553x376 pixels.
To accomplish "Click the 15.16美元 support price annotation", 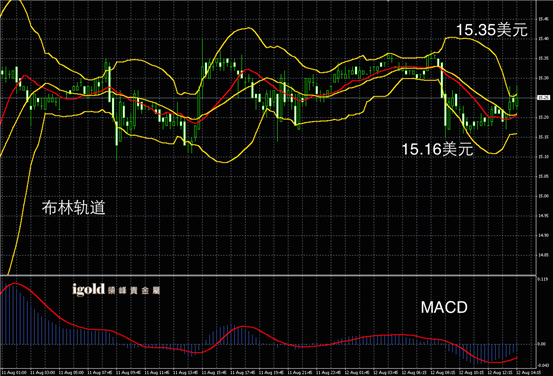I will click(x=437, y=149).
